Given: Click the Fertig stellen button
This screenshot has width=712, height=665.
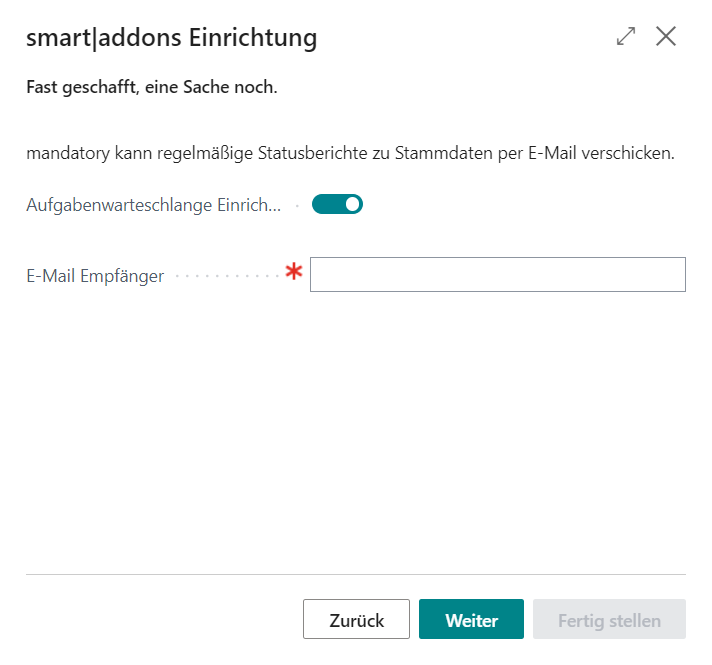Looking at the screenshot, I should [609, 620].
